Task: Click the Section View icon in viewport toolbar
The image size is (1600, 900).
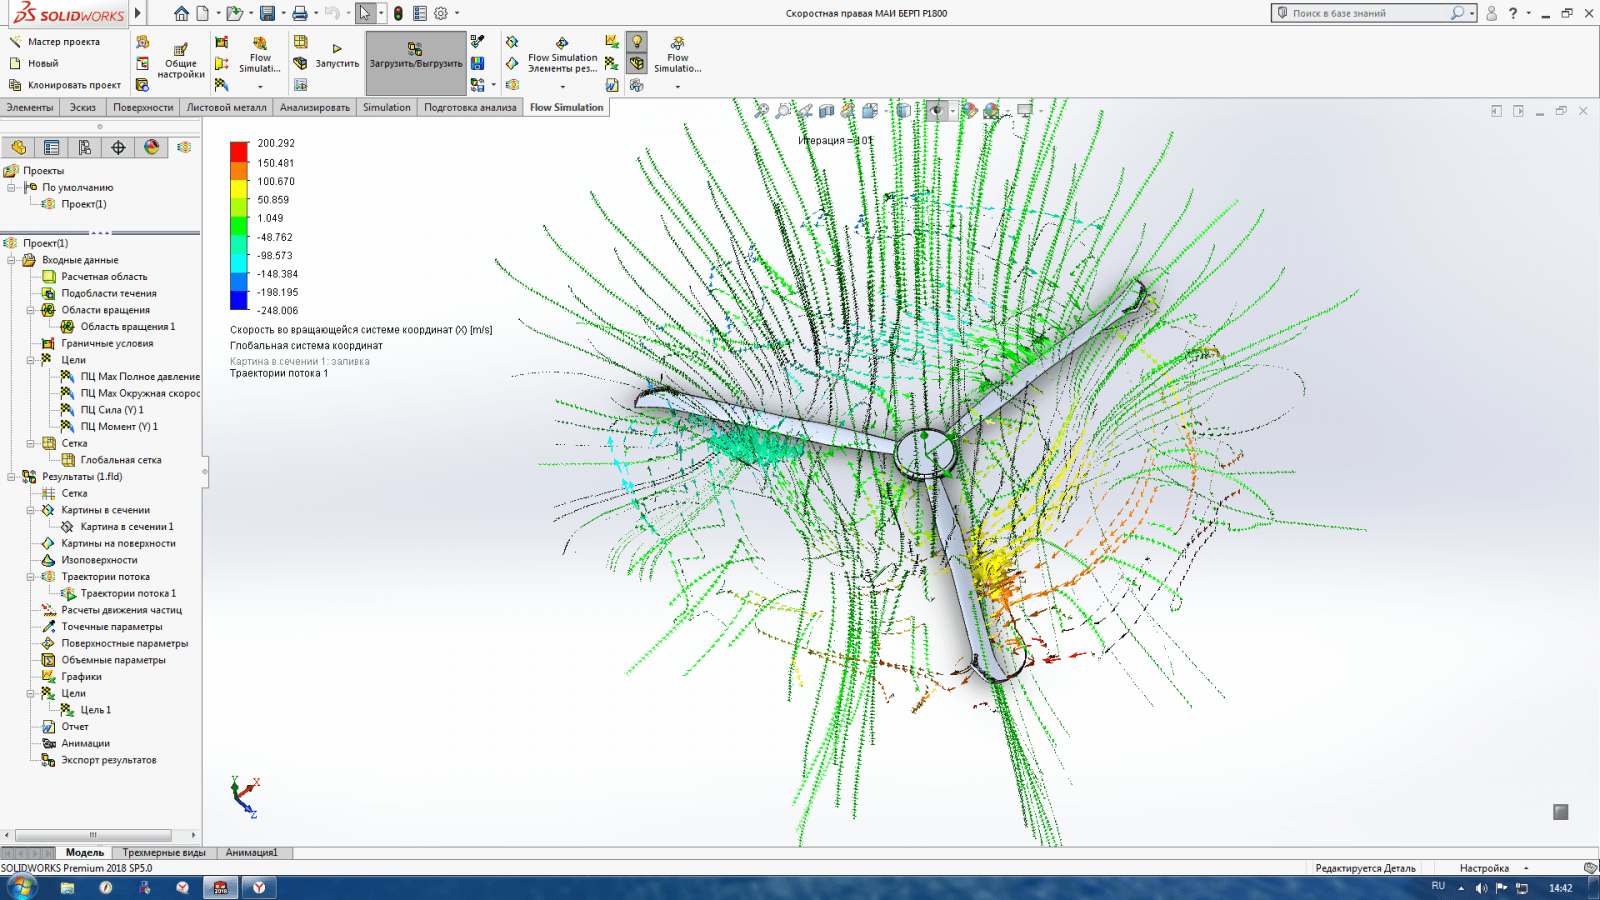Action: (x=827, y=111)
